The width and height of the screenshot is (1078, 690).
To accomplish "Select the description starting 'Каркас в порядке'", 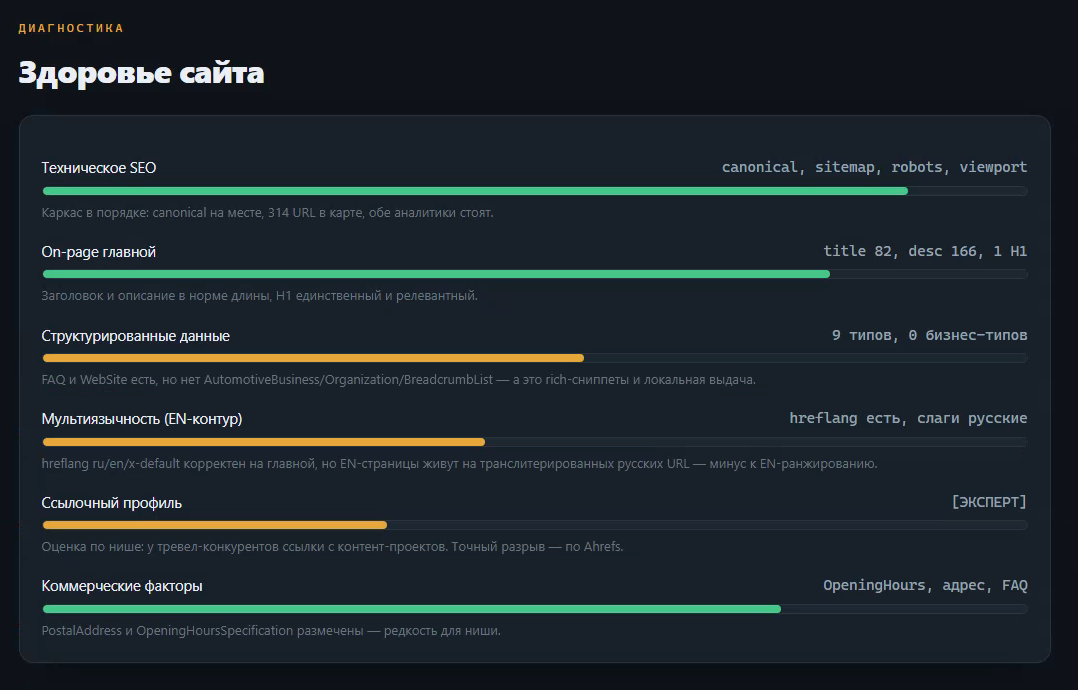I will coord(267,213).
